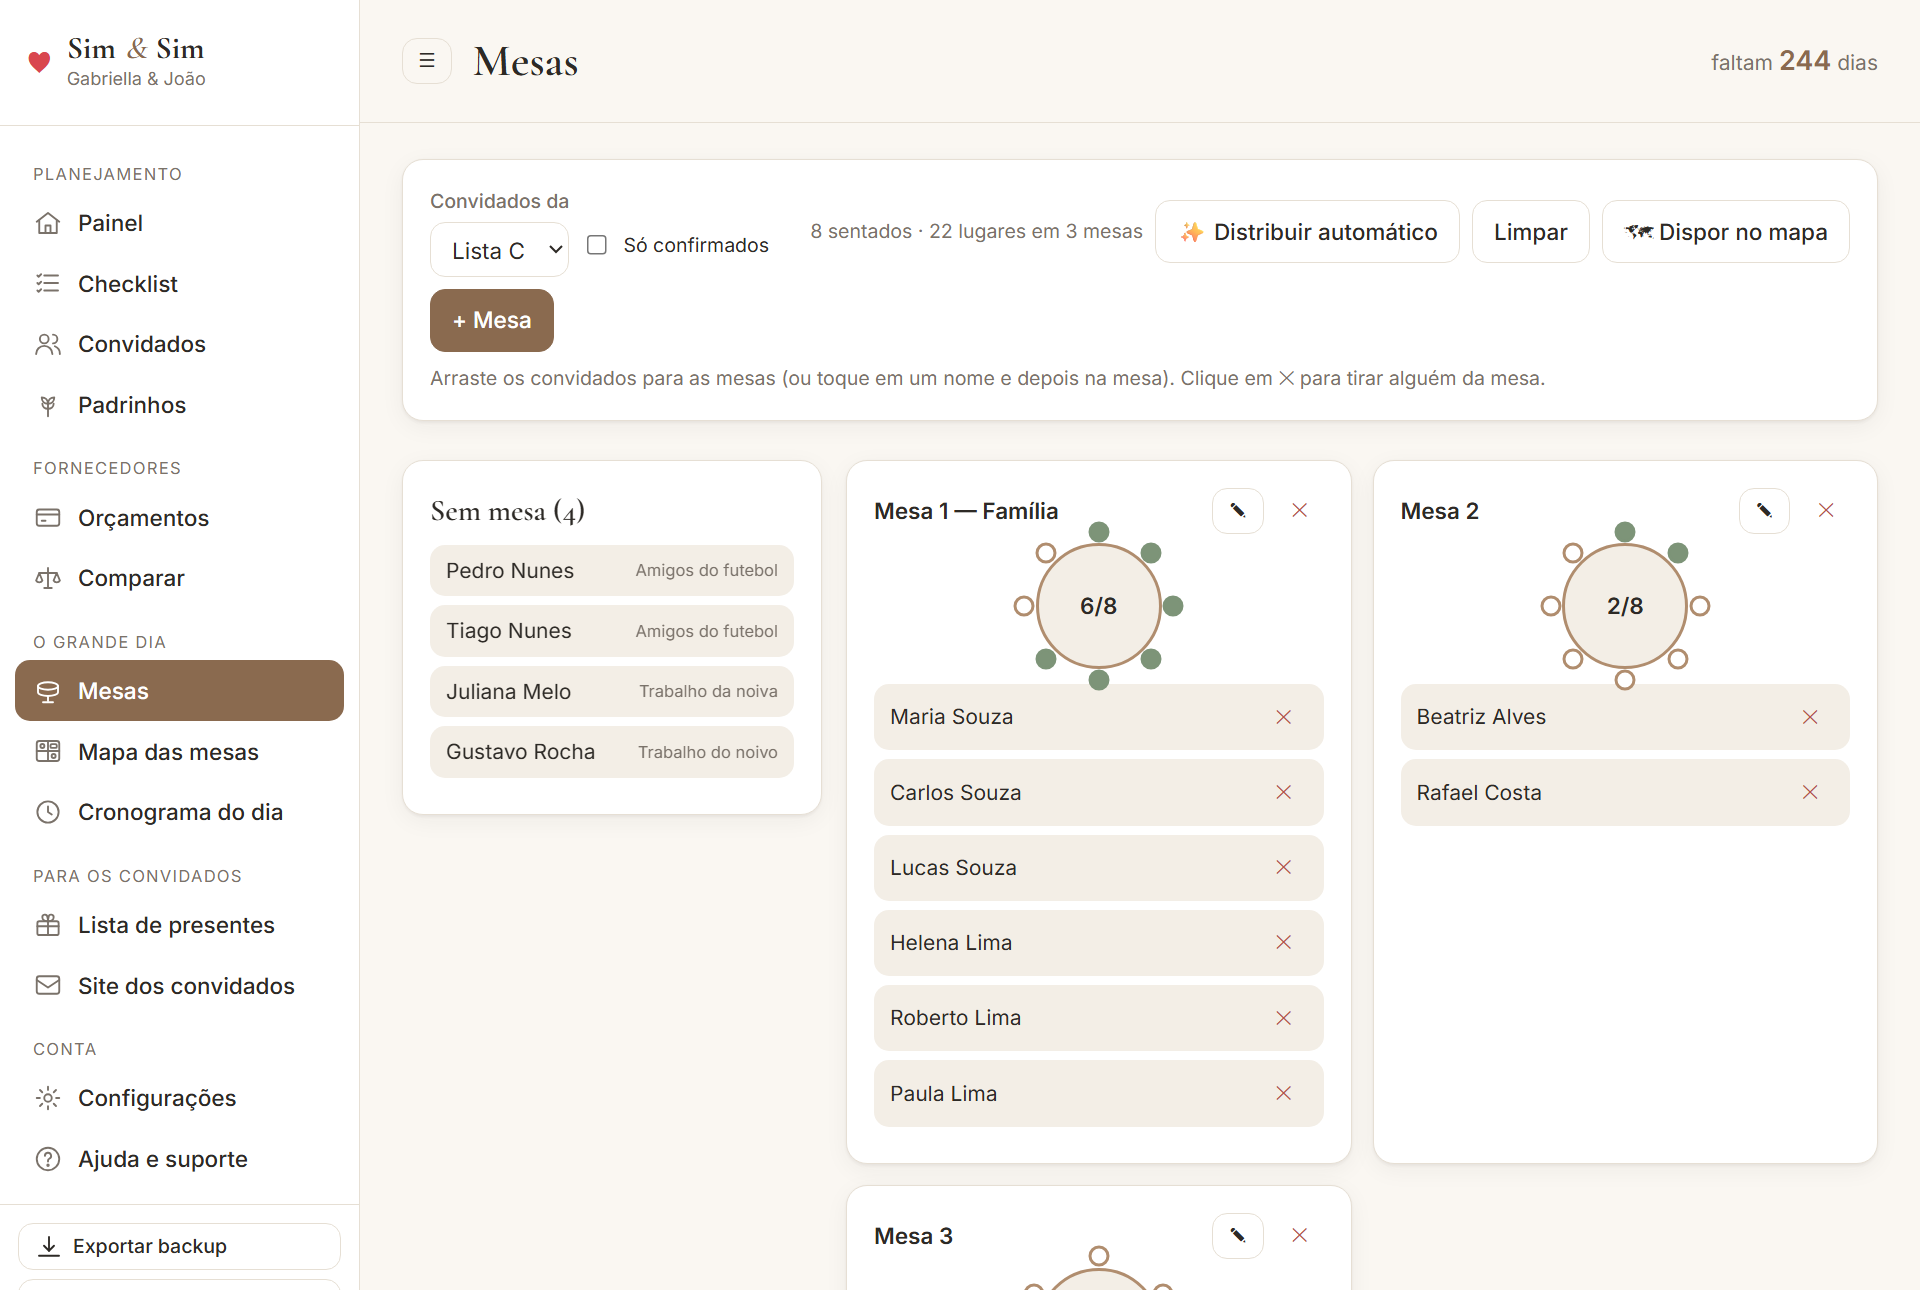Click Distribuir automático button
Screen dimensions: 1920x1290
[1307, 232]
